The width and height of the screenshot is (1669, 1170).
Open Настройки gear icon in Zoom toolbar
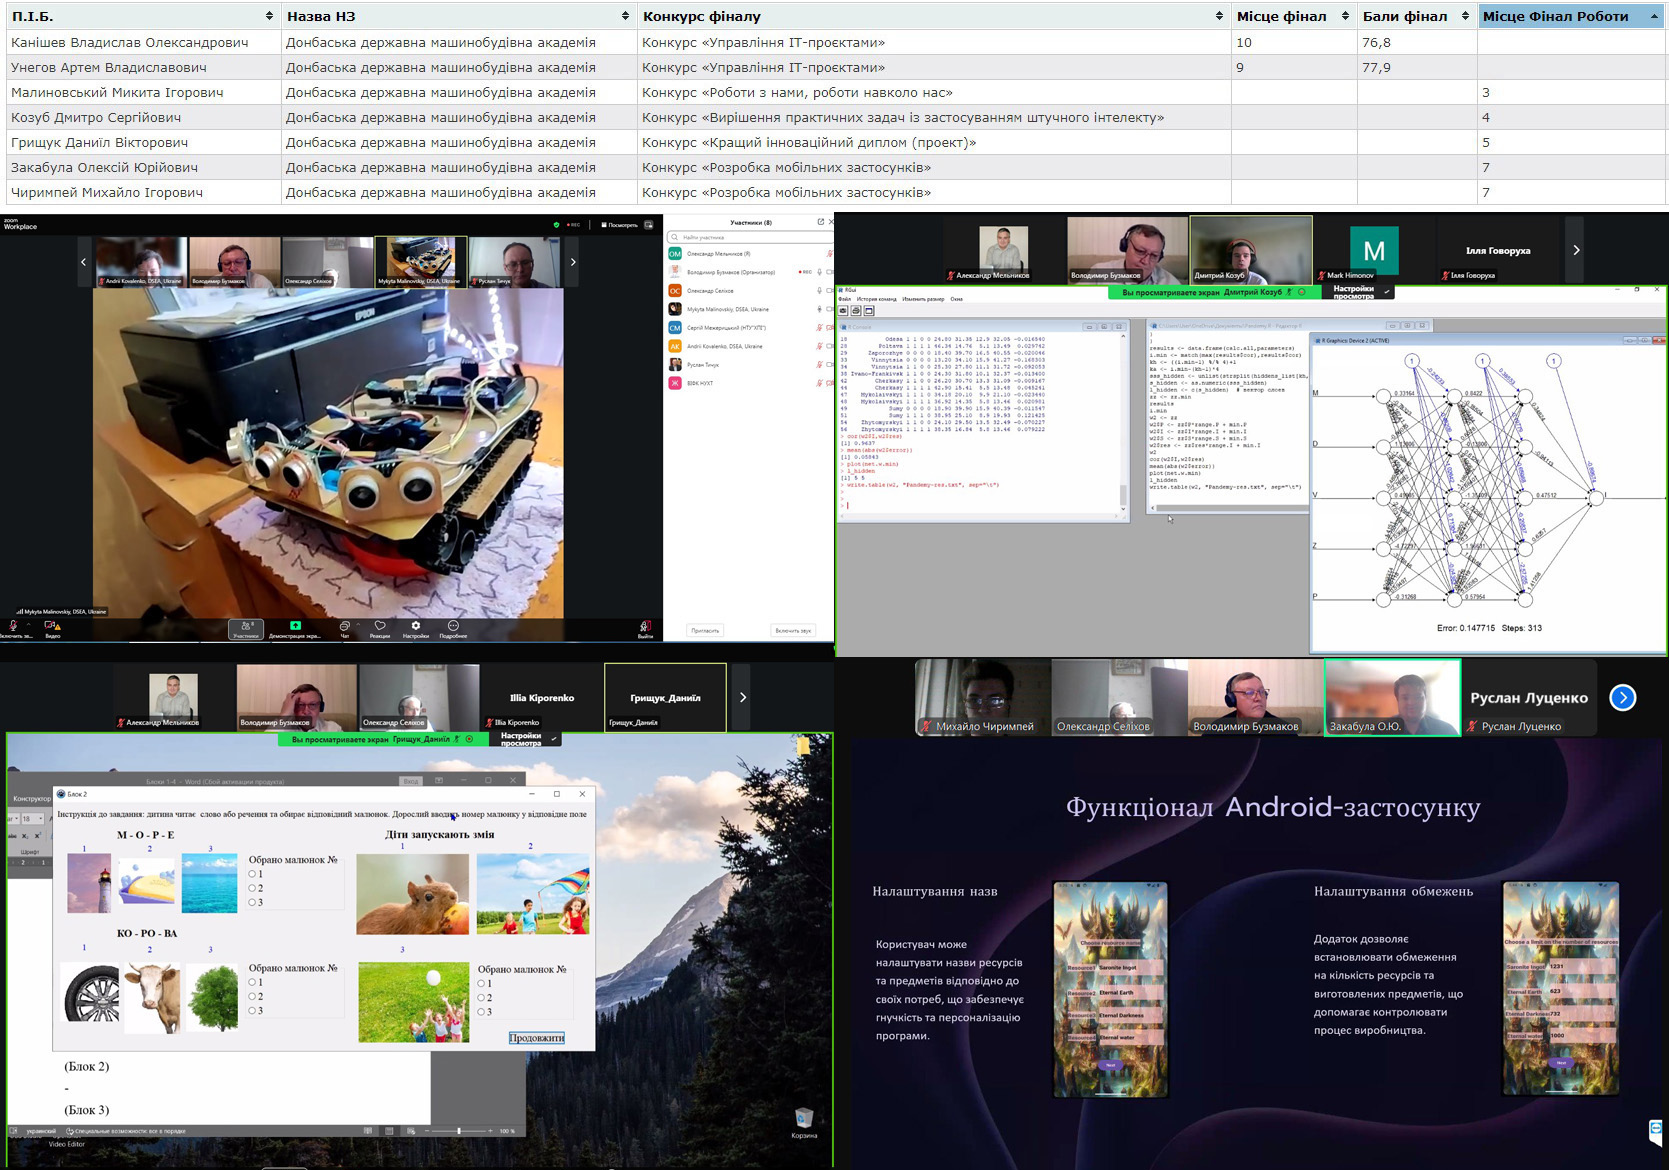pyautogui.click(x=416, y=626)
